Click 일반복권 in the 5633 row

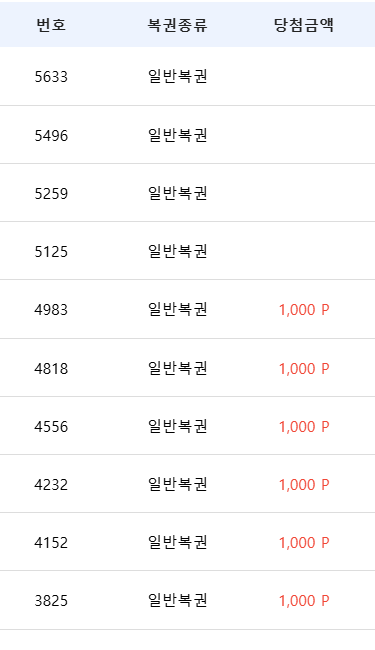(177, 77)
